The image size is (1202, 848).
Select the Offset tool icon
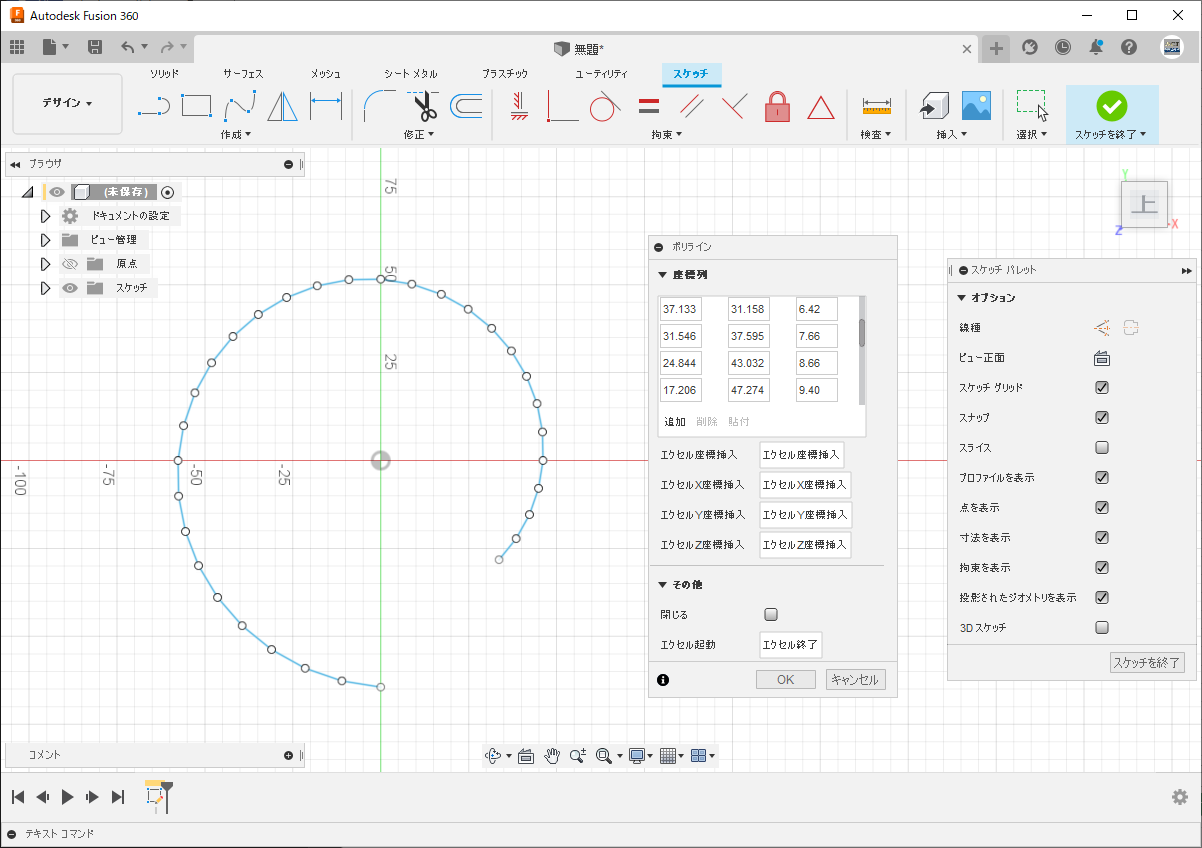[466, 105]
